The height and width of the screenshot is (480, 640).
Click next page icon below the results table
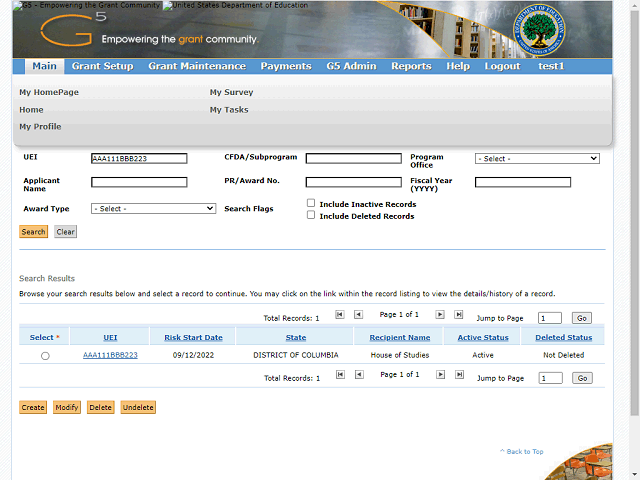441,375
